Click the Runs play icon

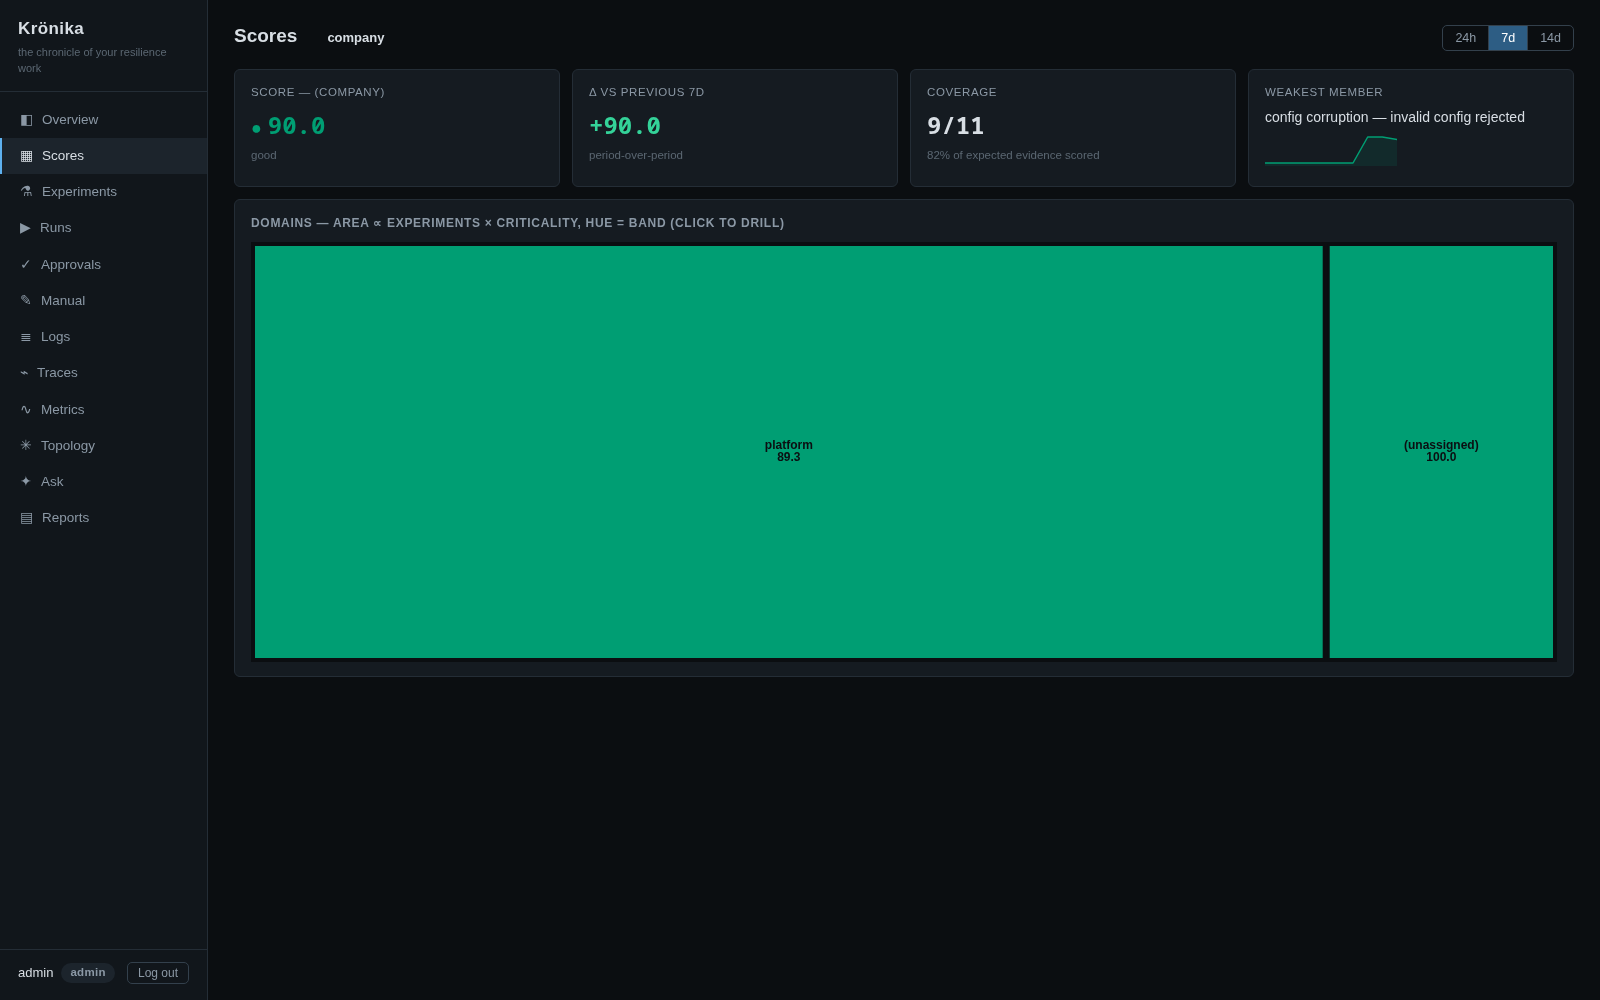click(25, 228)
